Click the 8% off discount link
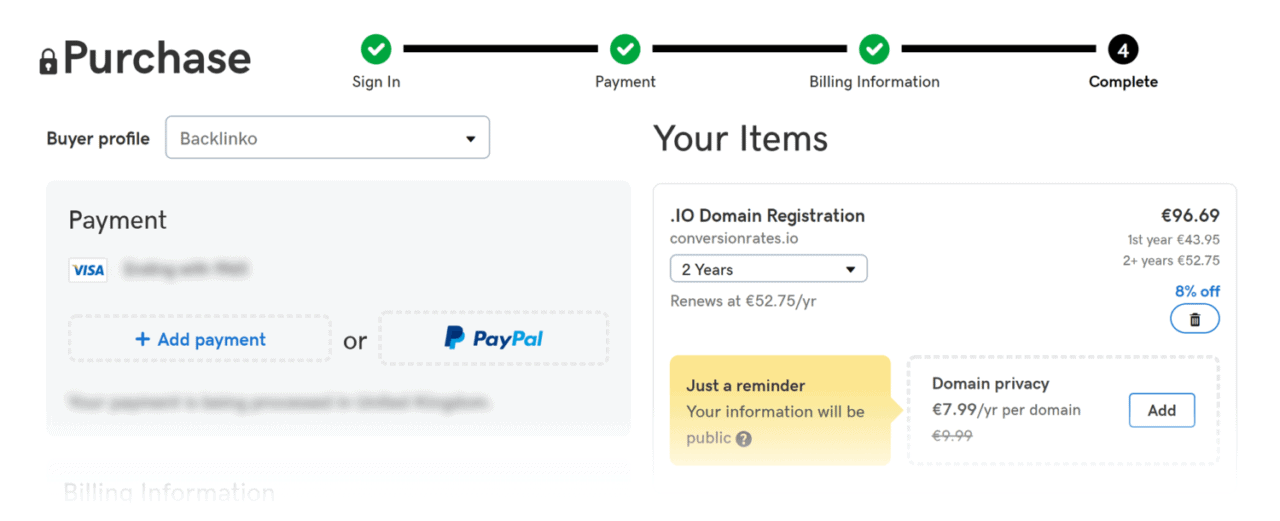 [x=1197, y=291]
